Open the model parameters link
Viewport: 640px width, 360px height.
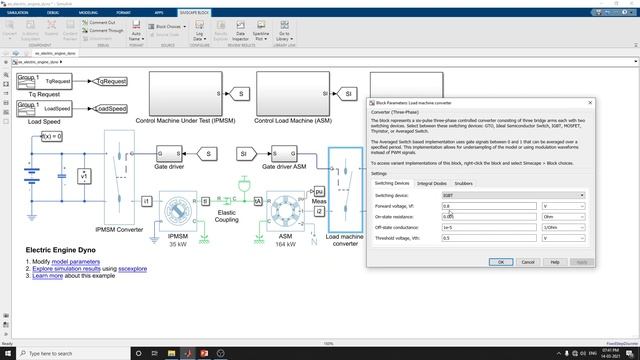click(x=76, y=262)
